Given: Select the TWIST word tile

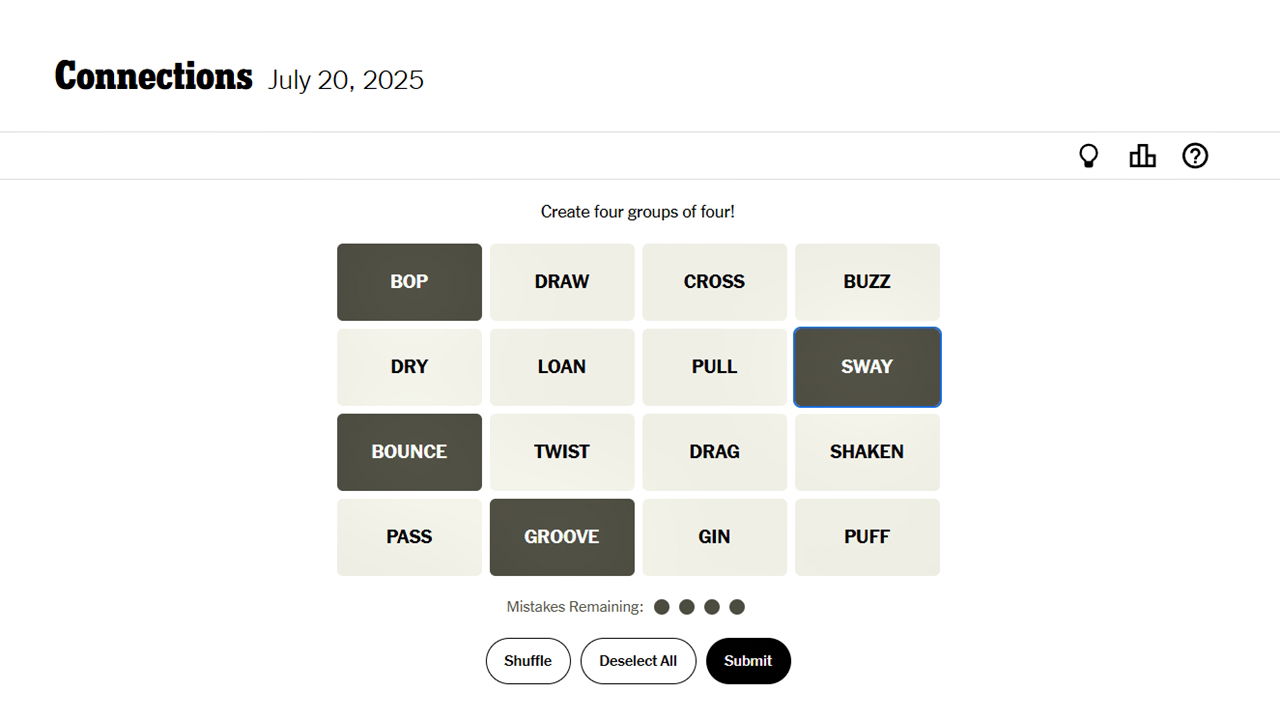Looking at the screenshot, I should (562, 452).
